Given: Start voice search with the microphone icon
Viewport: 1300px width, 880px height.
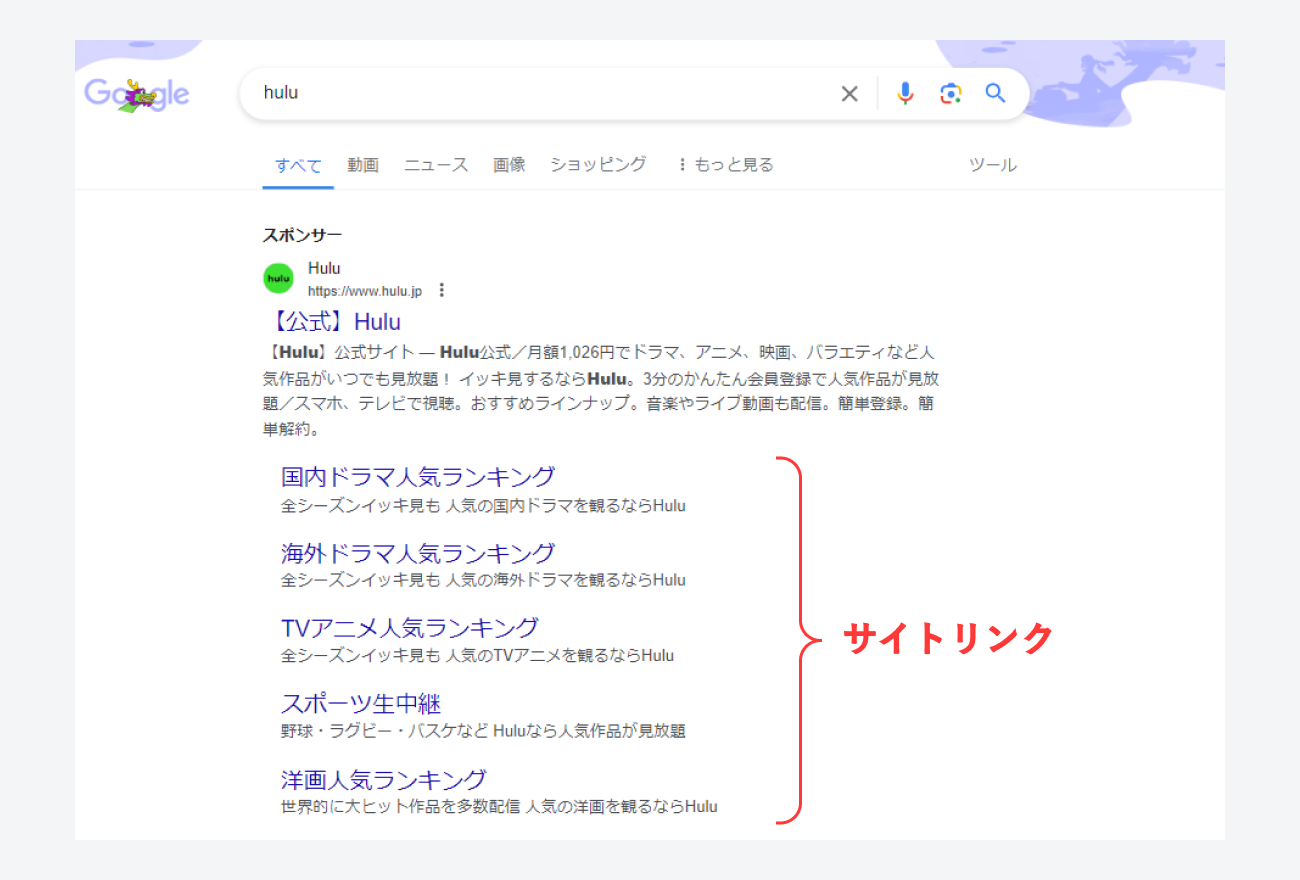Looking at the screenshot, I should (x=905, y=93).
